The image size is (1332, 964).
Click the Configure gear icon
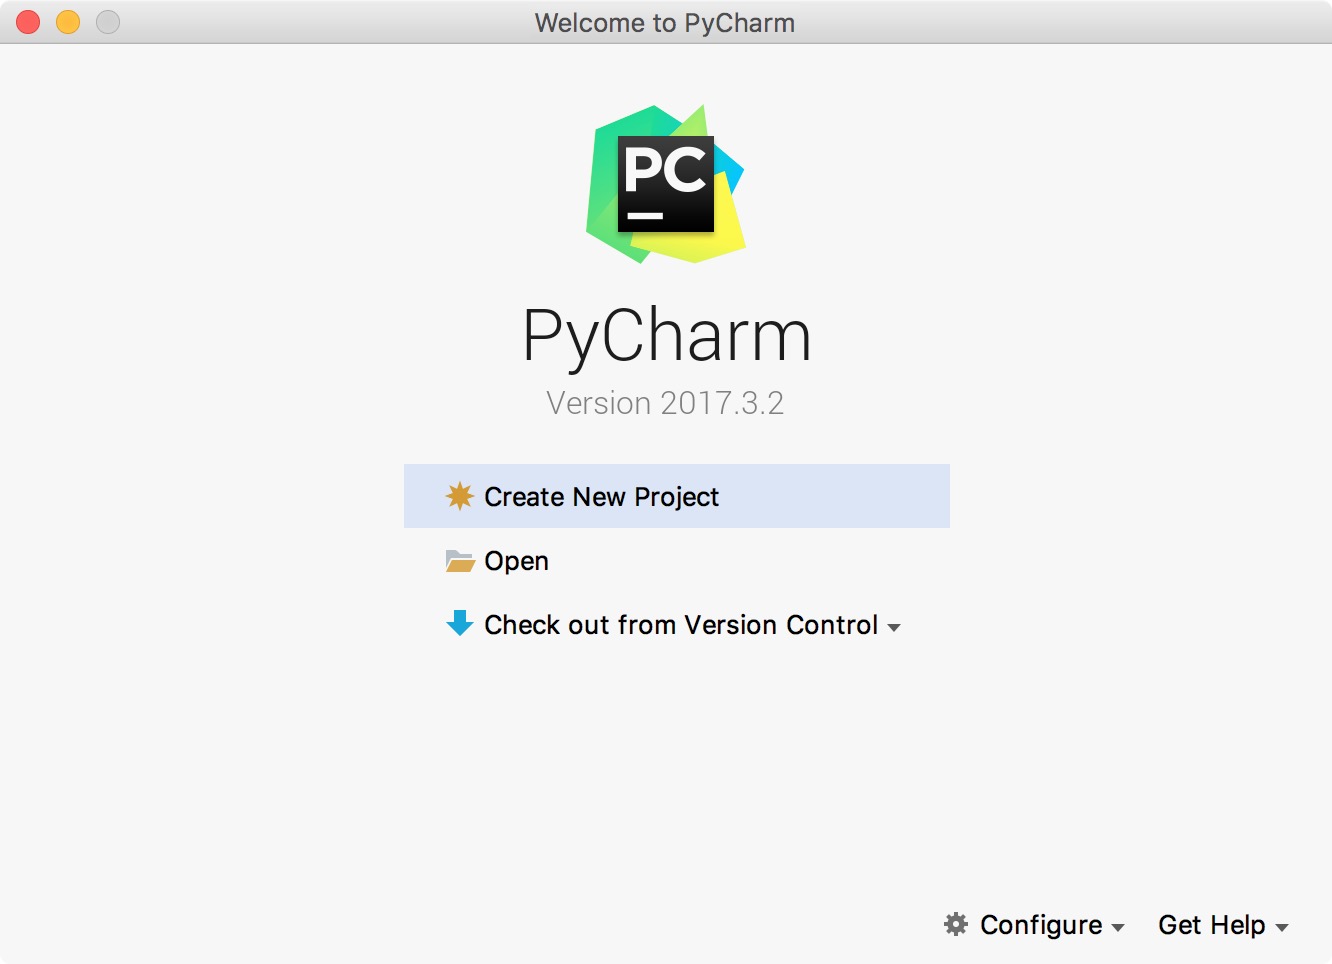coord(955,925)
